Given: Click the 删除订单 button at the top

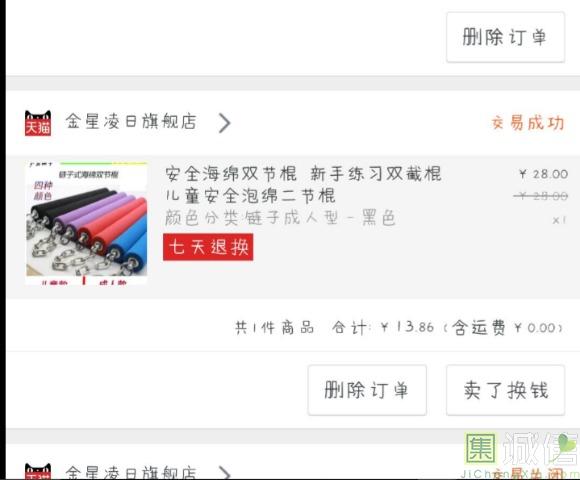Looking at the screenshot, I should pos(505,37).
